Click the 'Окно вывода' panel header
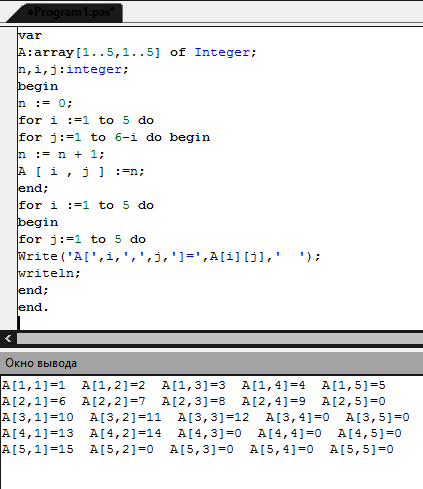Image resolution: width=423 pixels, height=489 pixels. (211, 363)
